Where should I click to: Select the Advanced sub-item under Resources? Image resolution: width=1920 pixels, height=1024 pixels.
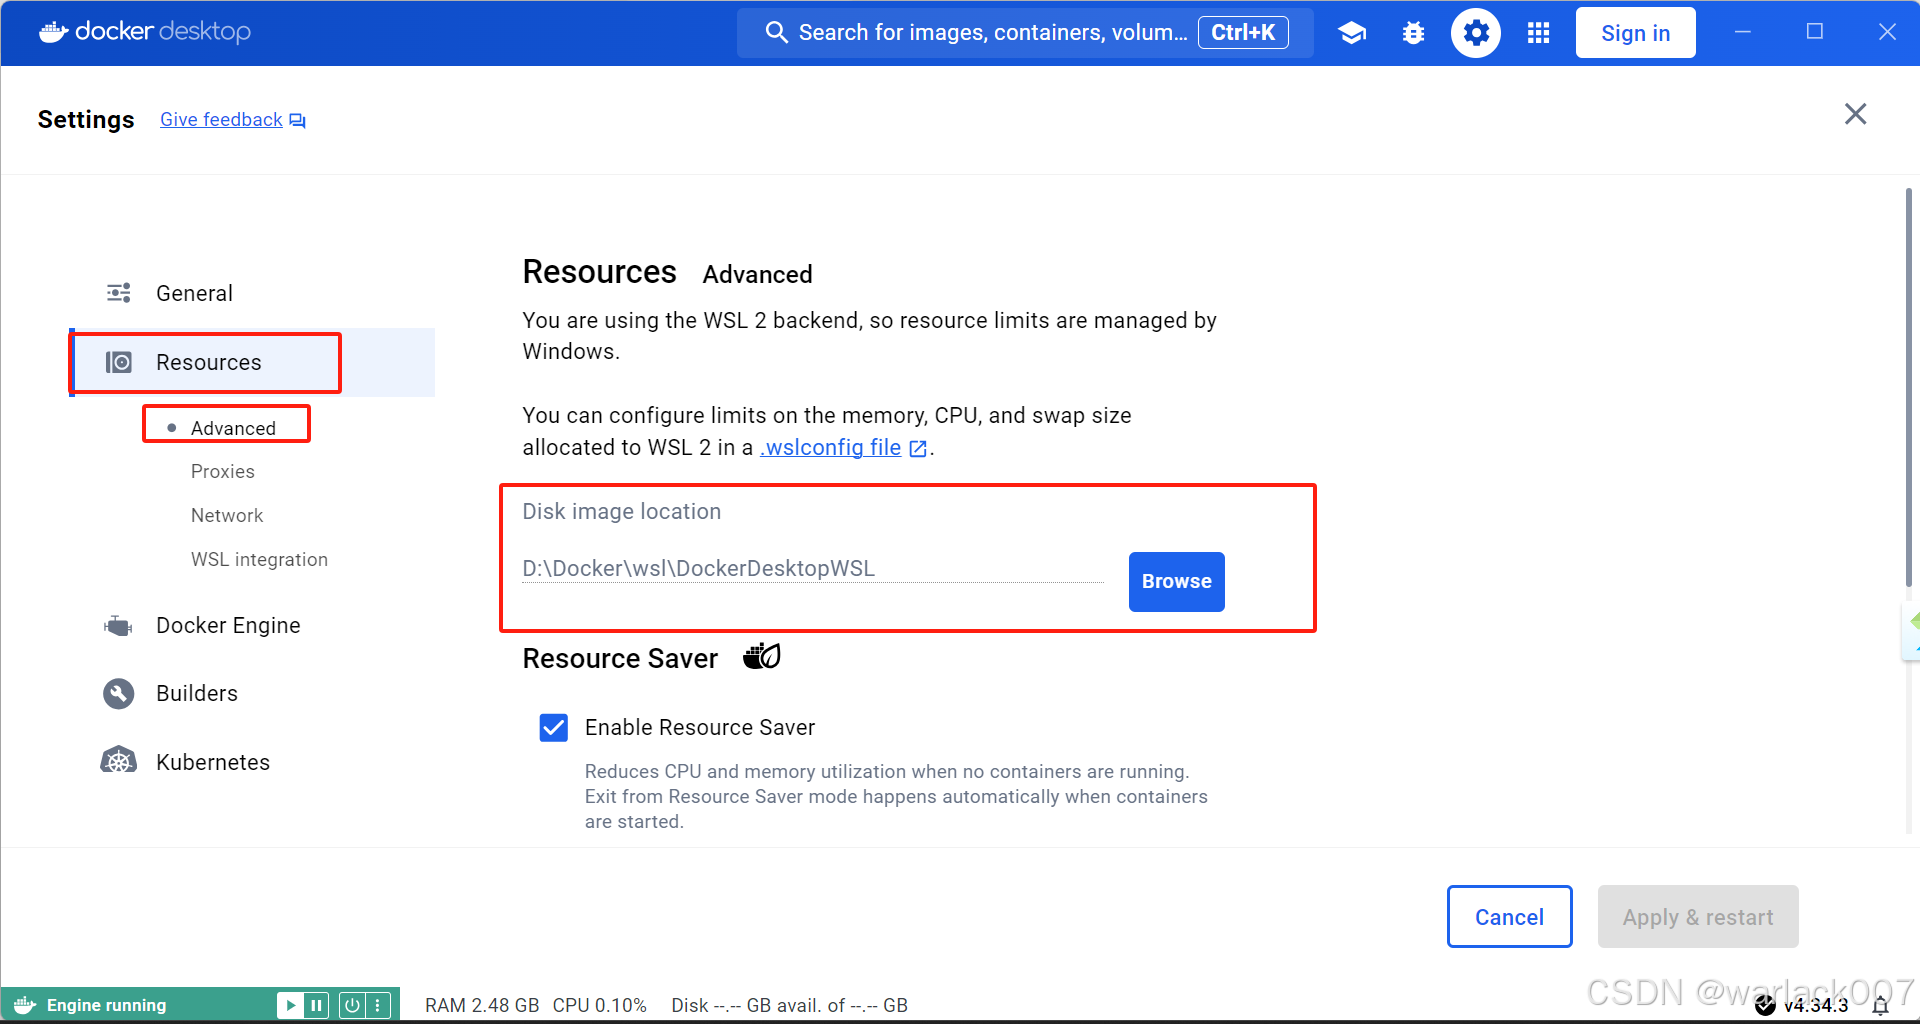[233, 428]
